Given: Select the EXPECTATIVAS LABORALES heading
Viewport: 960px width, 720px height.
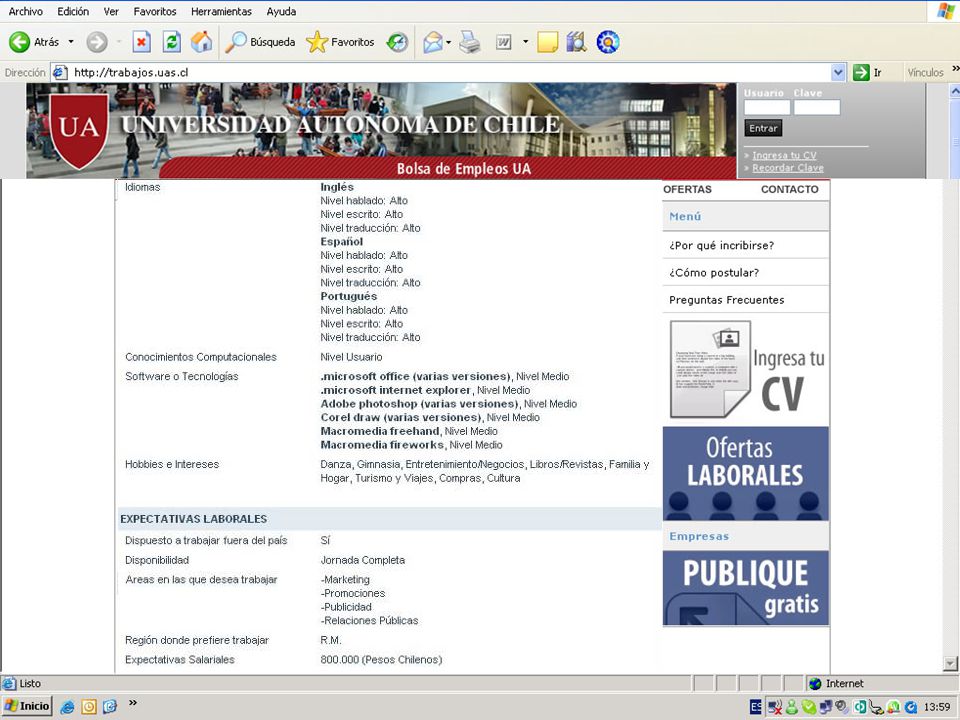Looking at the screenshot, I should [x=193, y=519].
